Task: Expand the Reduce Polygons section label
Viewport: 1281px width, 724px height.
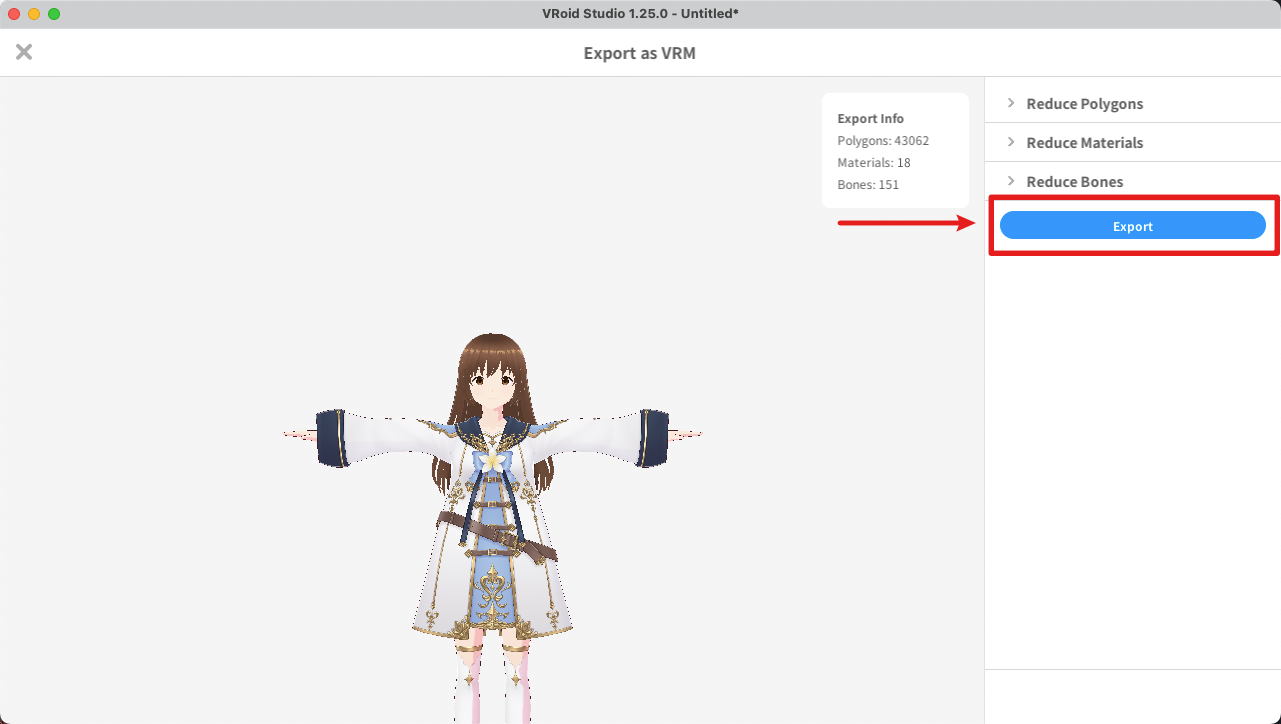Action: (x=1084, y=104)
